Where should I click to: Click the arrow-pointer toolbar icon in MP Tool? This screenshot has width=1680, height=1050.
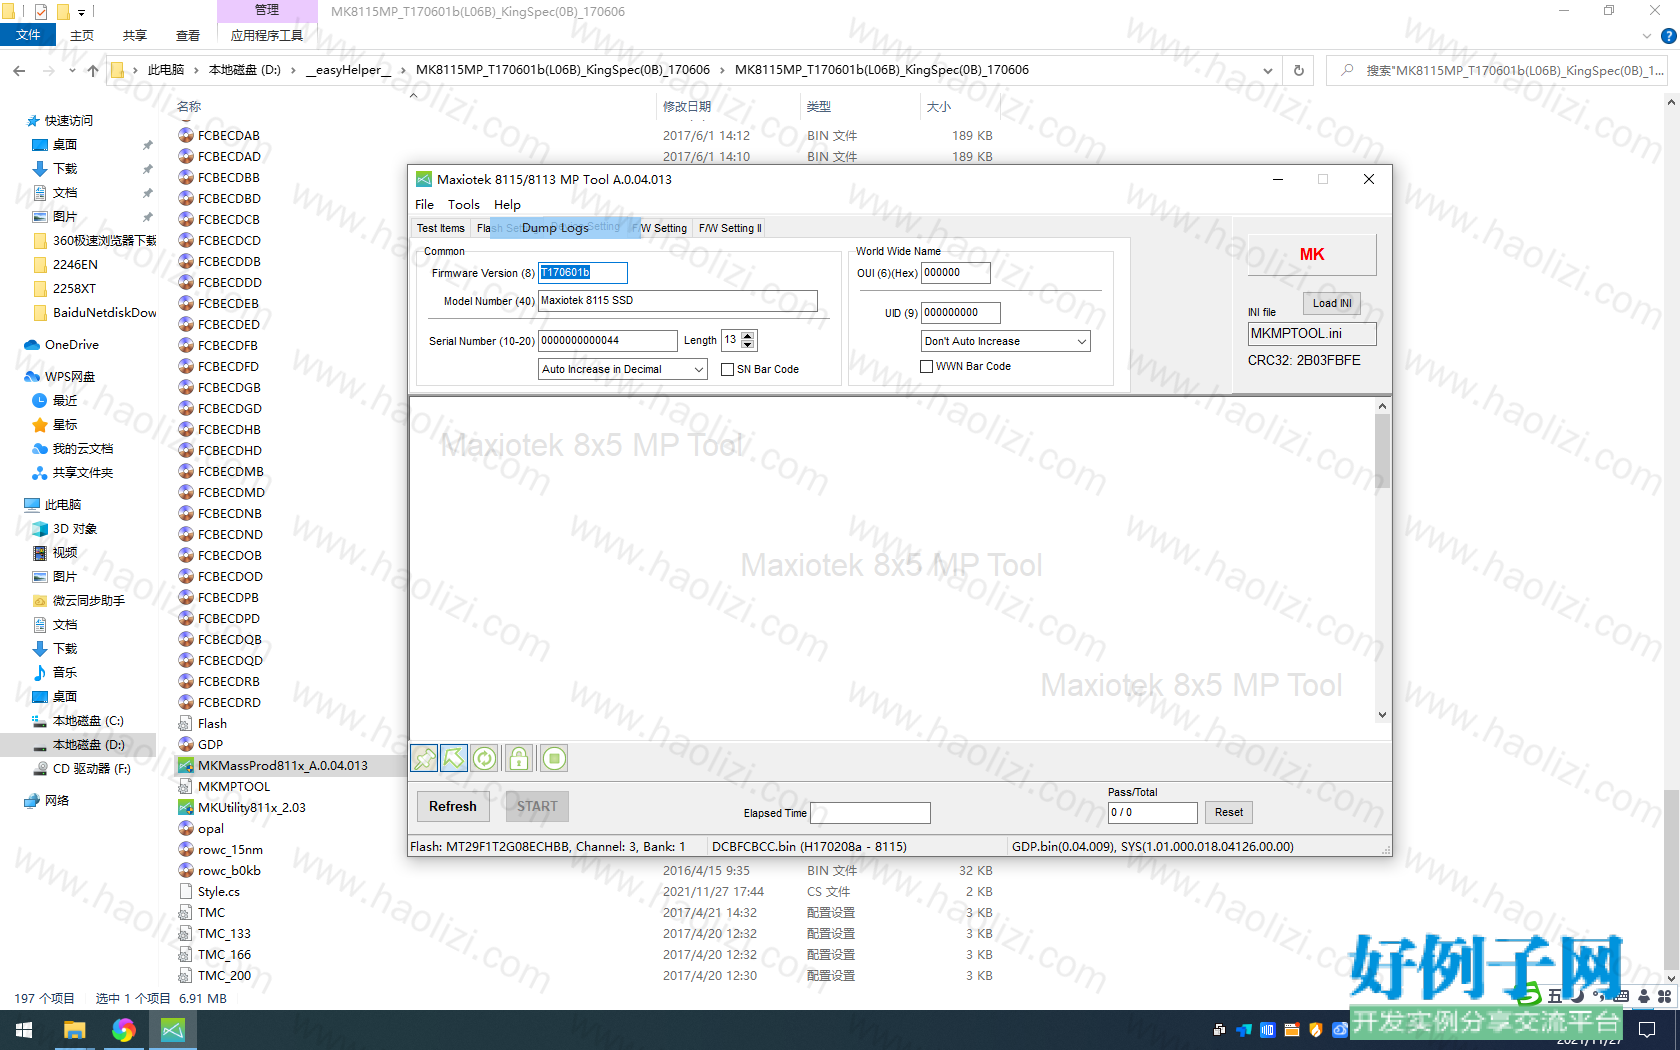pos(454,759)
